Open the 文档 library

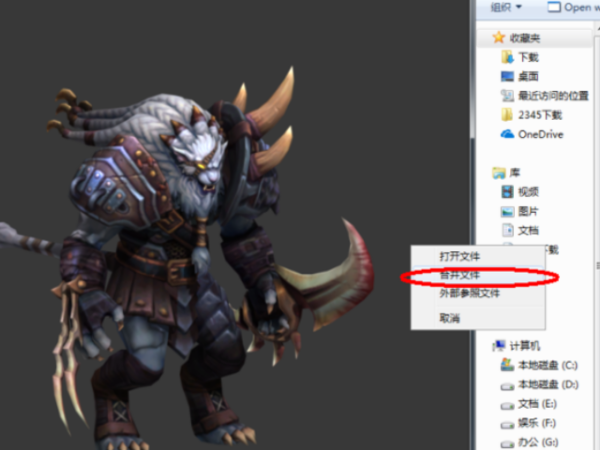click(x=528, y=230)
